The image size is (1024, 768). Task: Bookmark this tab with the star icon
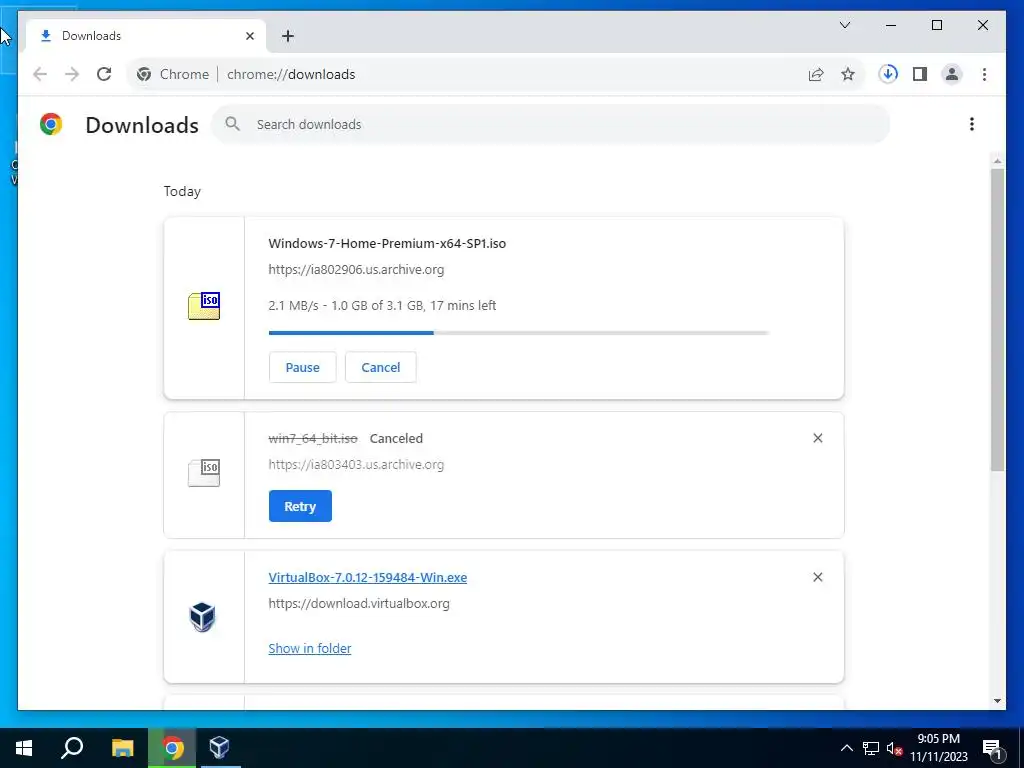pyautogui.click(x=848, y=74)
